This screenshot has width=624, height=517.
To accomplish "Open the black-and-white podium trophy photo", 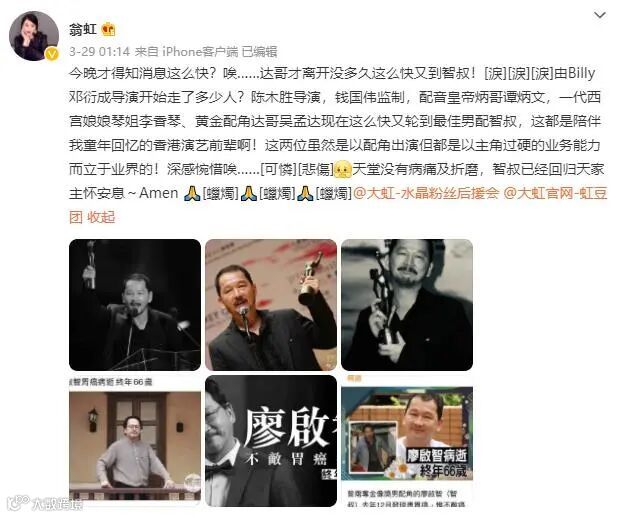I will click(135, 305).
